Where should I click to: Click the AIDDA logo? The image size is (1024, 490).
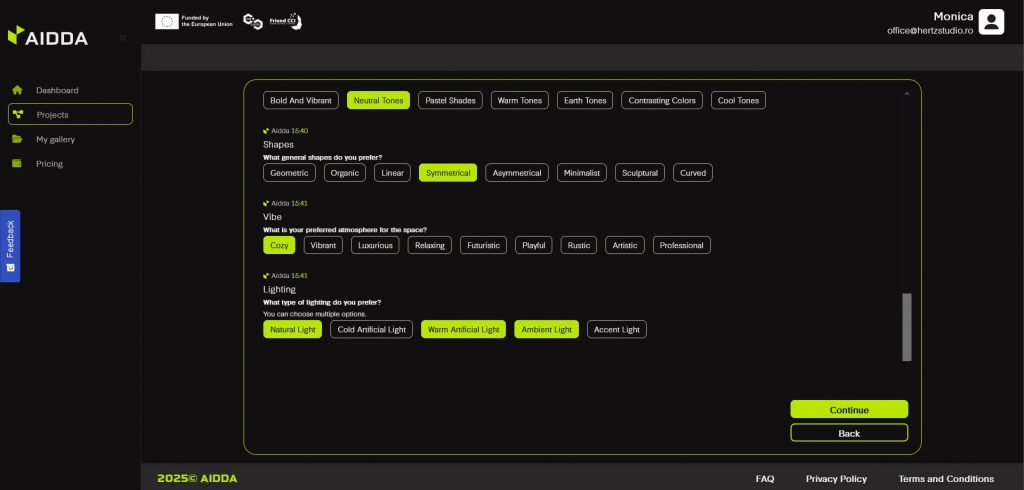pyautogui.click(x=48, y=36)
